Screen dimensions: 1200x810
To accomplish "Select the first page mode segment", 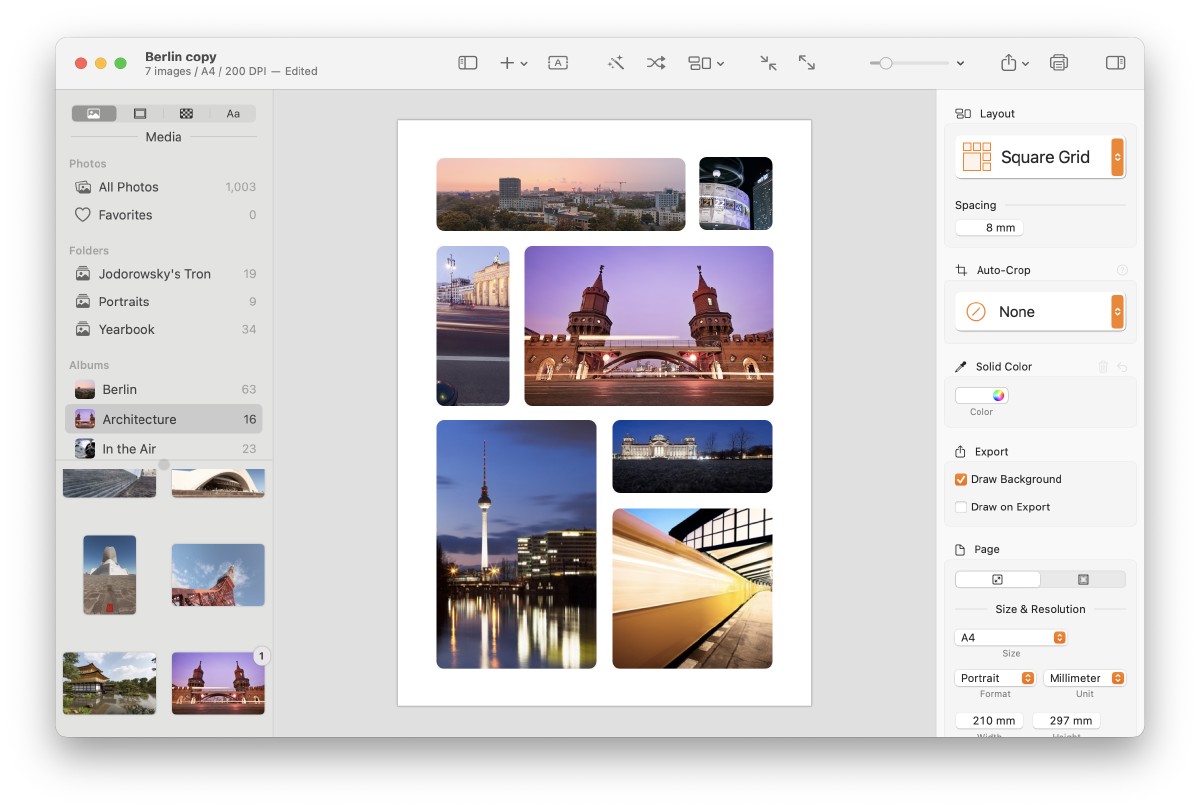I will point(997,579).
